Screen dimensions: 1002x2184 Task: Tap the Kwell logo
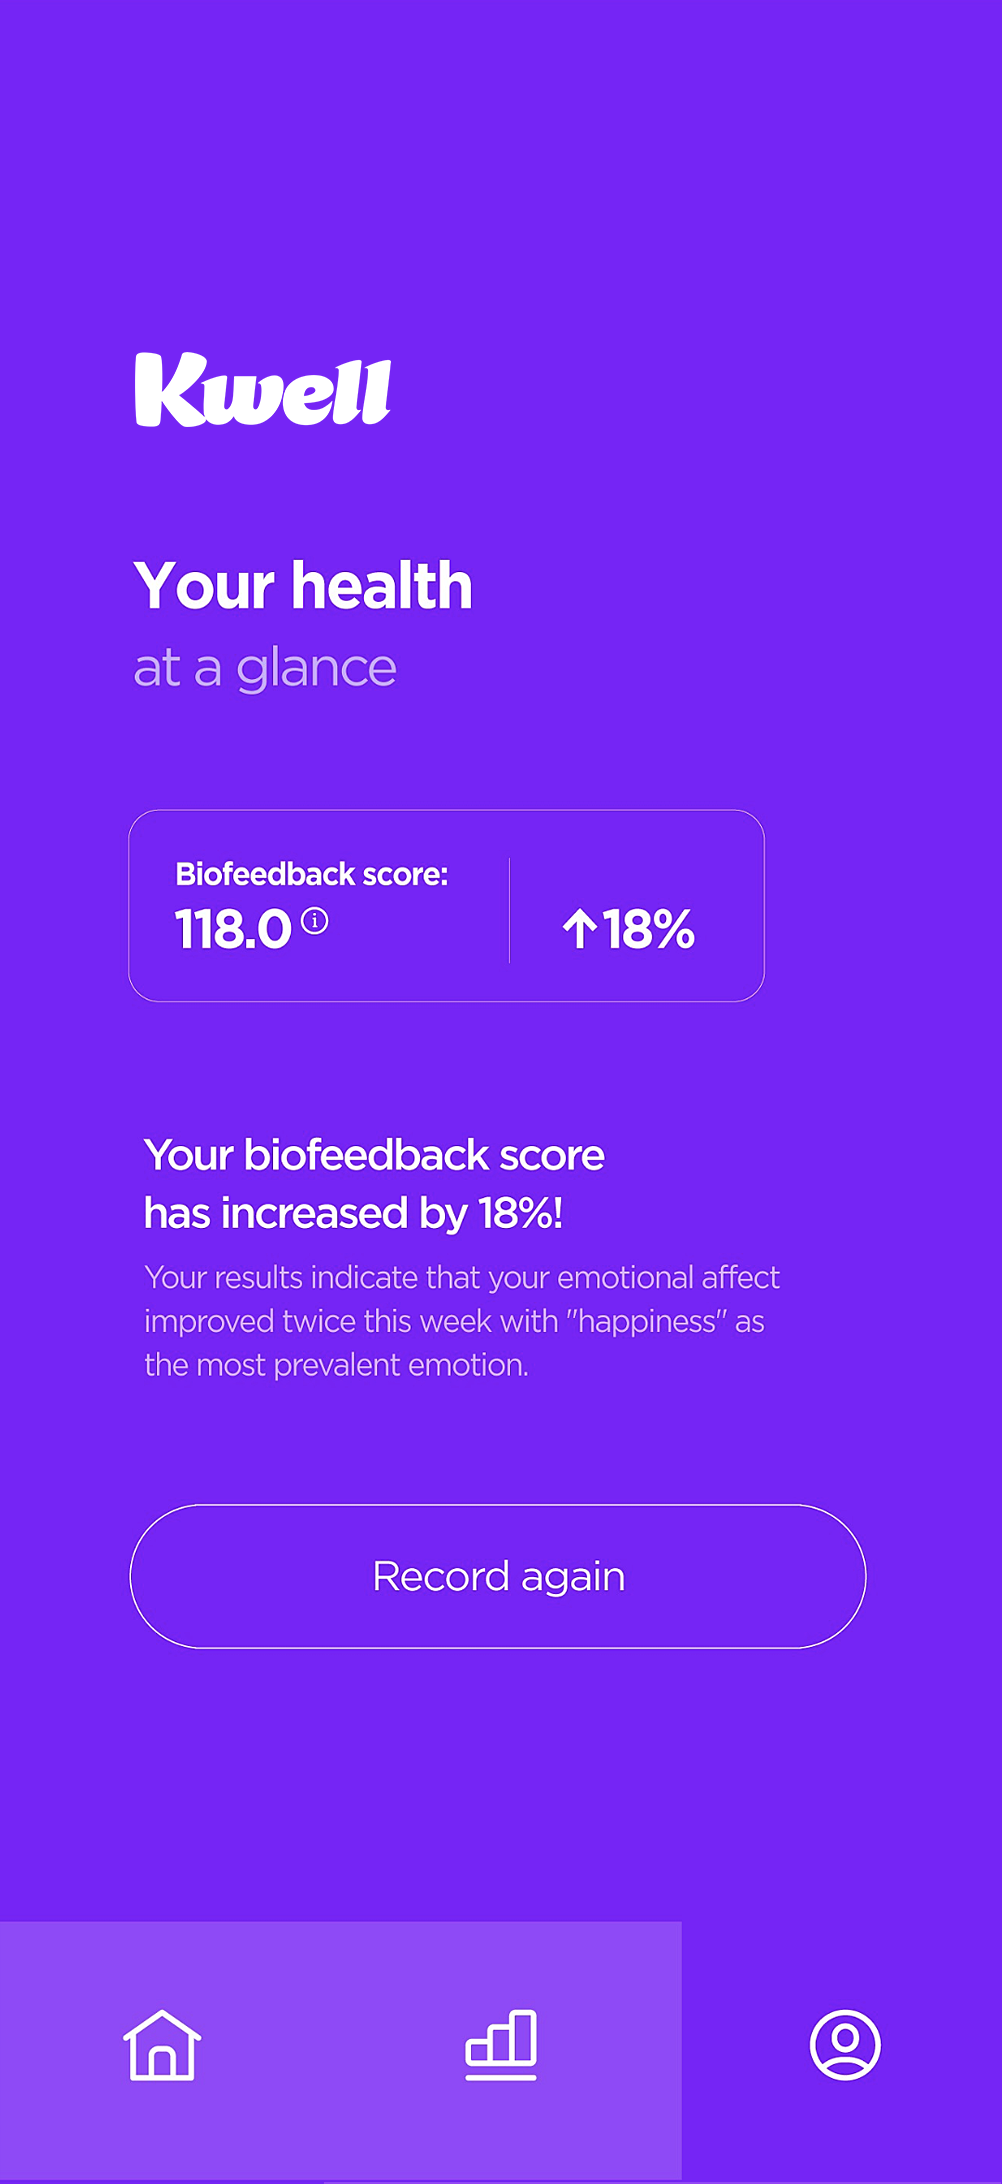[263, 390]
